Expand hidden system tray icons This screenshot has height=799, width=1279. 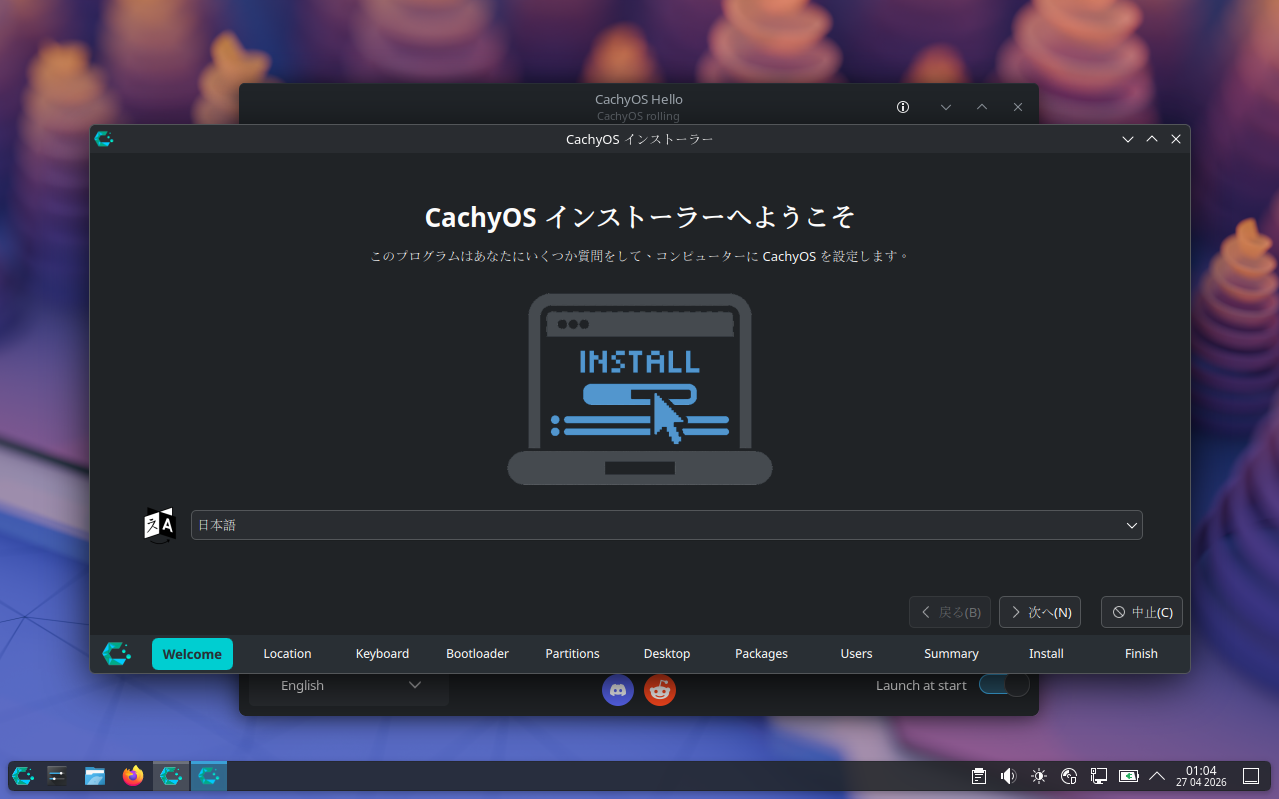pyautogui.click(x=1158, y=776)
